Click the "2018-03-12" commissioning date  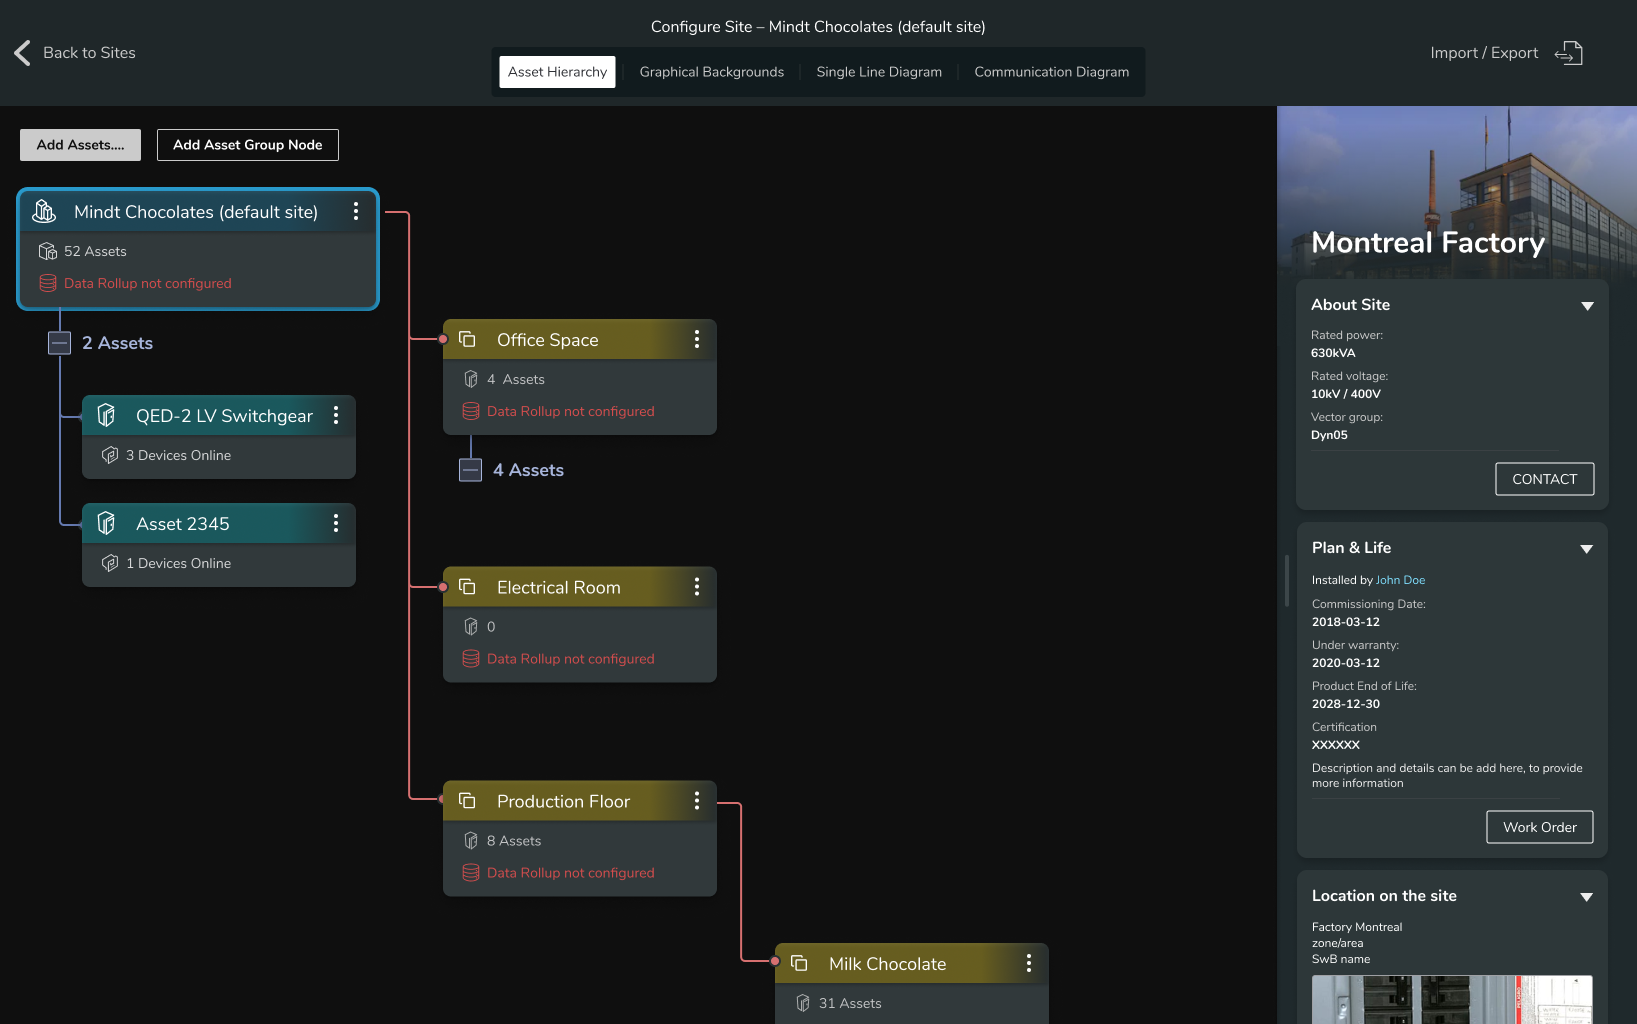[1346, 622]
